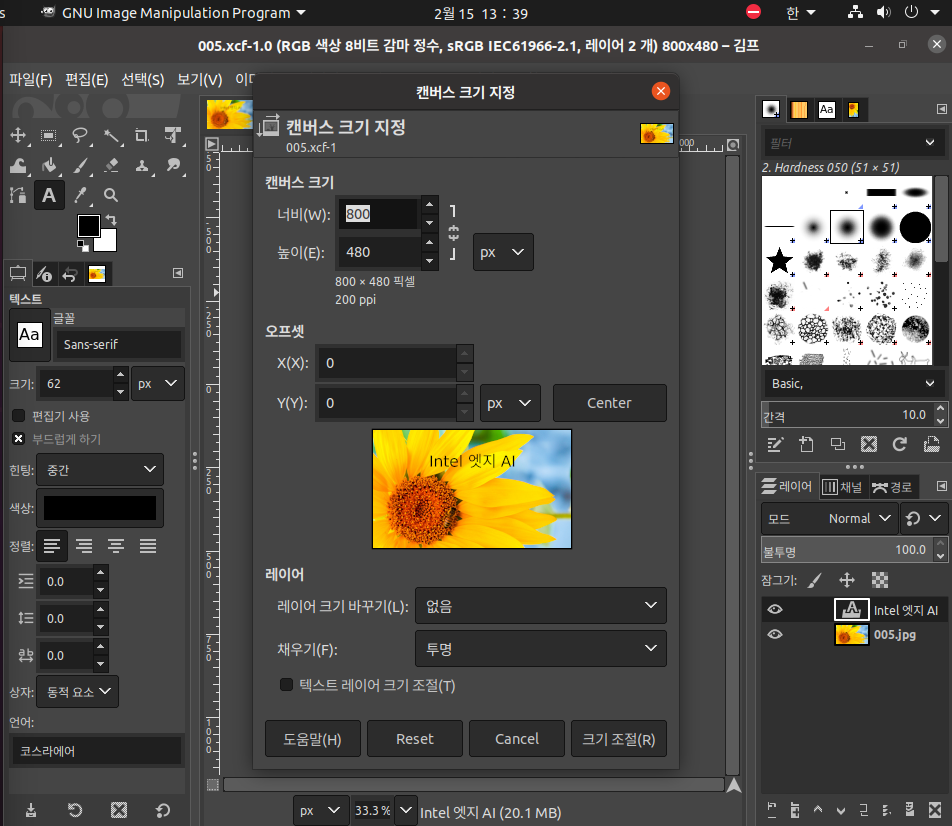Toggle lock pixels brush icon
The height and width of the screenshot is (826, 952).
(x=815, y=581)
